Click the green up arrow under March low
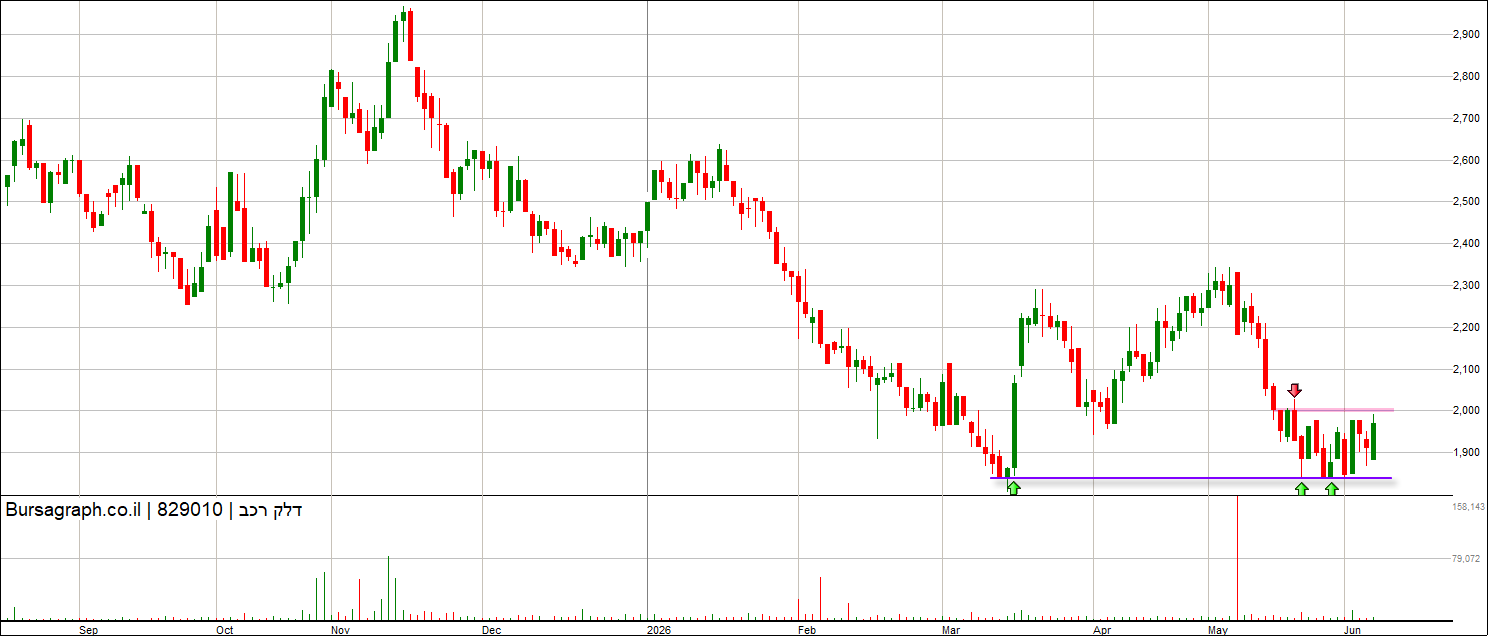Image resolution: width=1488 pixels, height=636 pixels. pos(1013,488)
